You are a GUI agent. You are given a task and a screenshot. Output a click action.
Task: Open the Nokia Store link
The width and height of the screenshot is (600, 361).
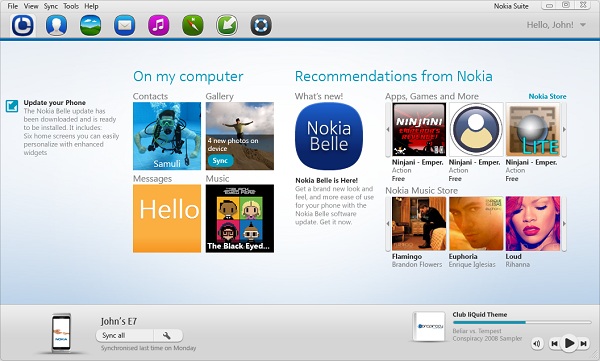(x=547, y=96)
